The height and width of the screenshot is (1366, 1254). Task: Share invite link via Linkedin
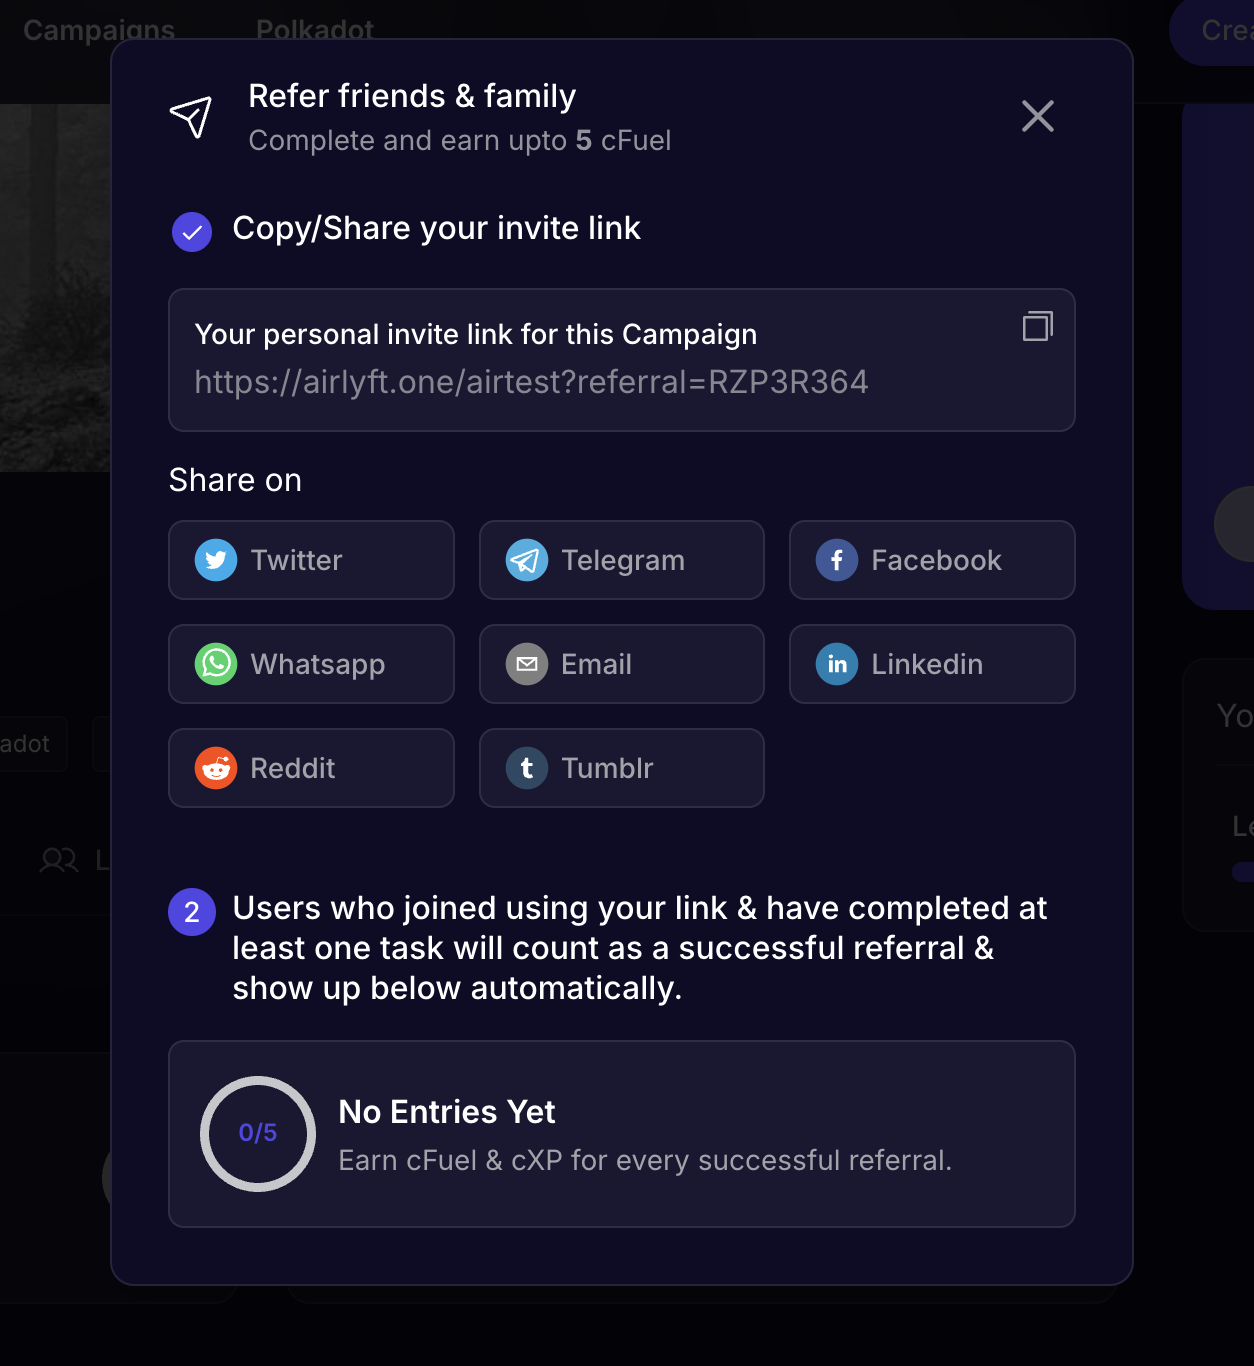(x=931, y=664)
